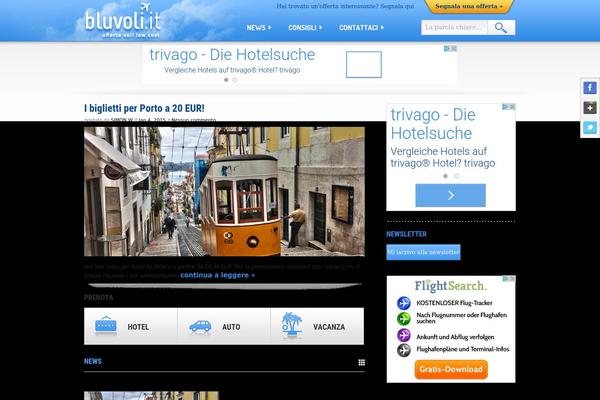Click the Lisbon tram article image
This screenshot has height=400, width=600.
(x=224, y=191)
